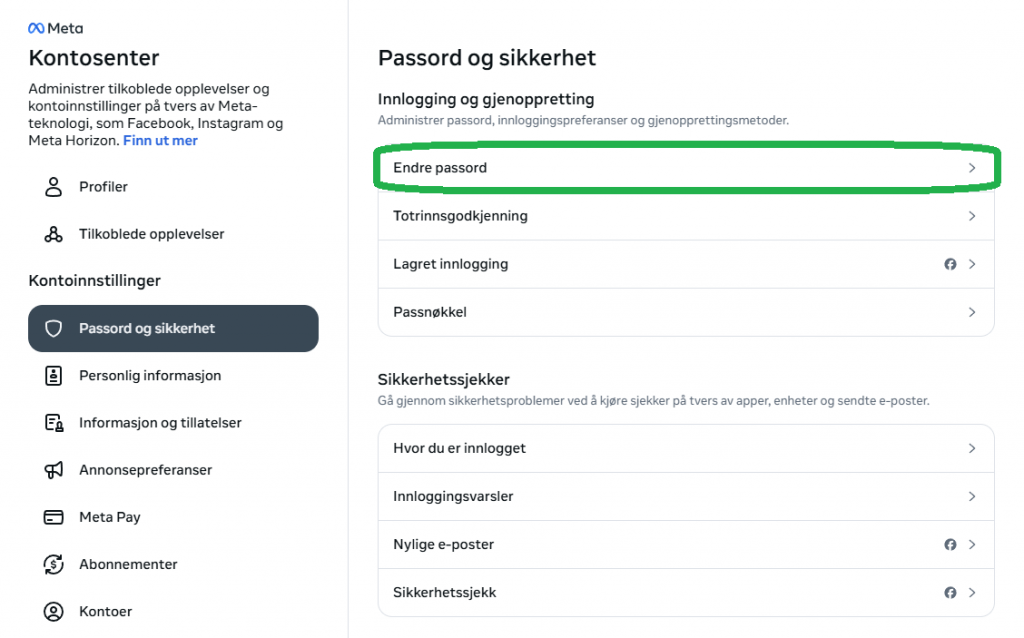Open Personlig informasjon via ID card icon
Viewport: 1024px width, 638px height.
point(54,375)
